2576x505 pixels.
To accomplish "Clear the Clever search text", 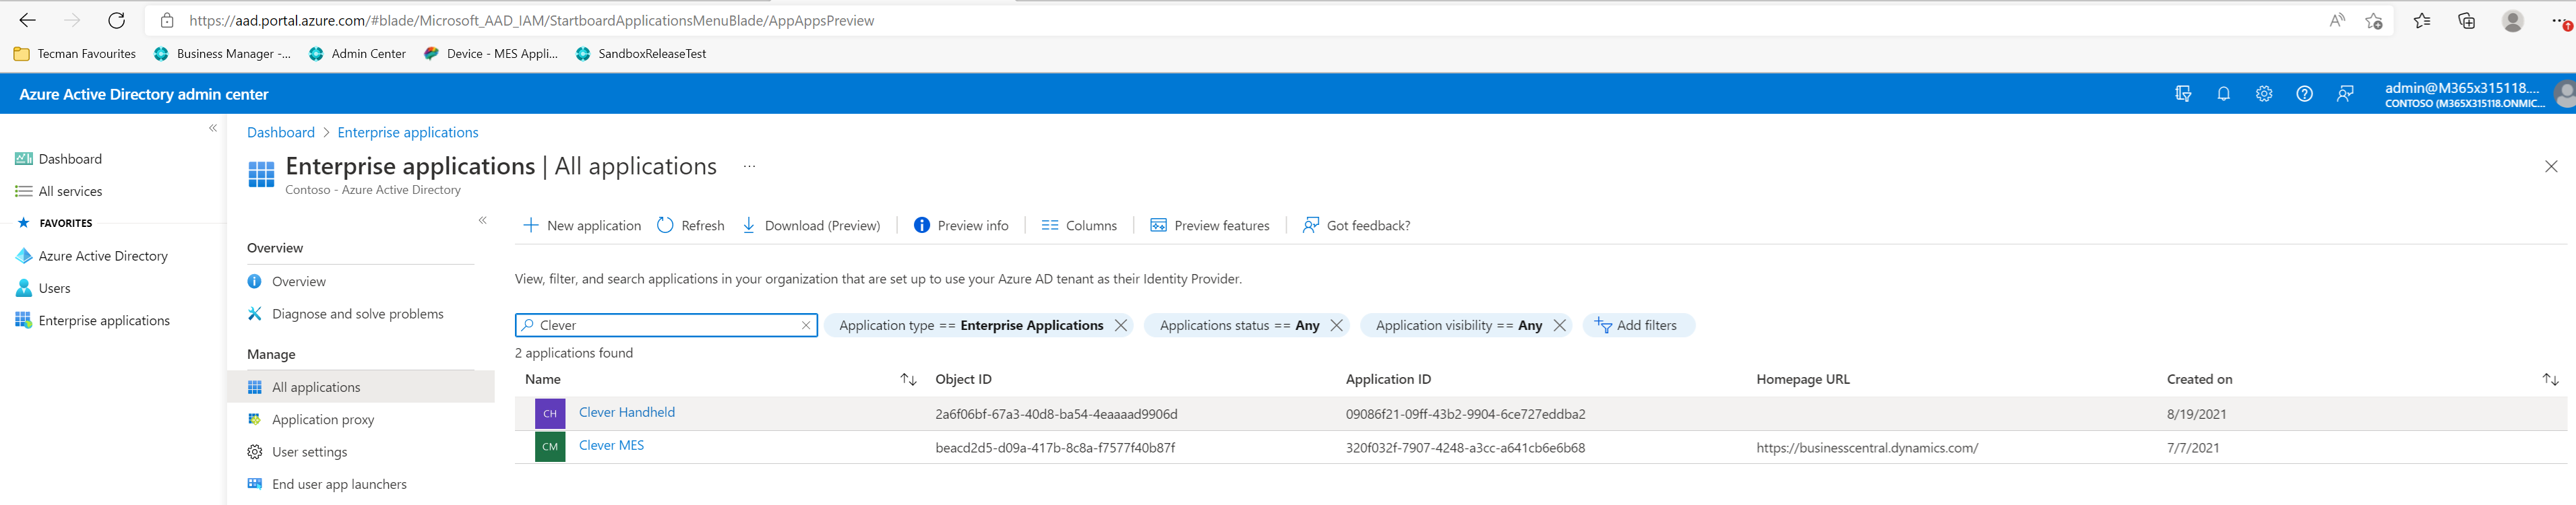I will point(806,325).
